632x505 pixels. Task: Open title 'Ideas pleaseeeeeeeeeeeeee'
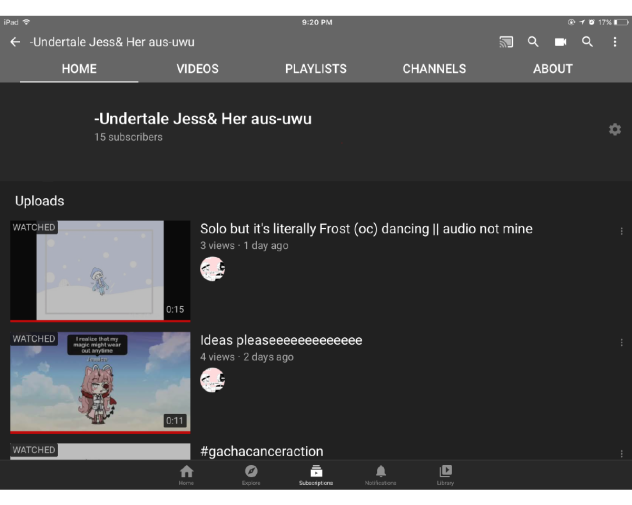pyautogui.click(x=281, y=341)
